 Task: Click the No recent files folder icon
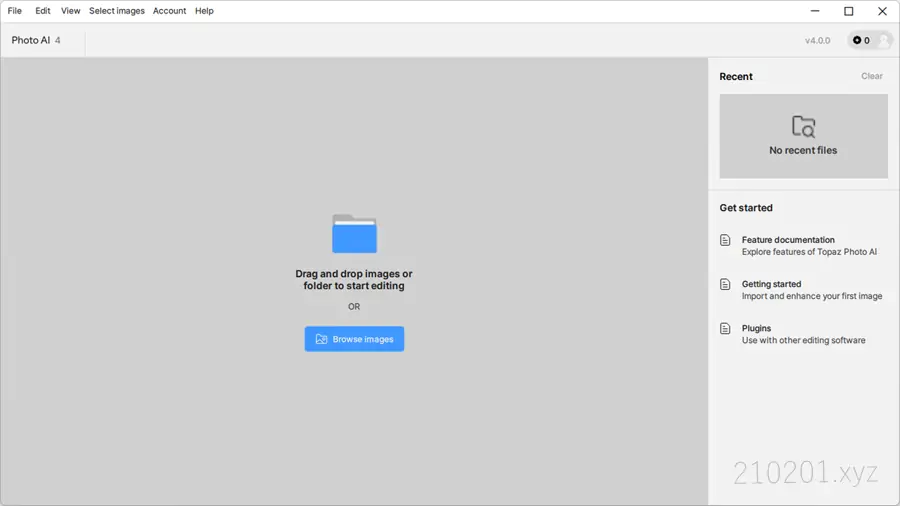tap(803, 127)
